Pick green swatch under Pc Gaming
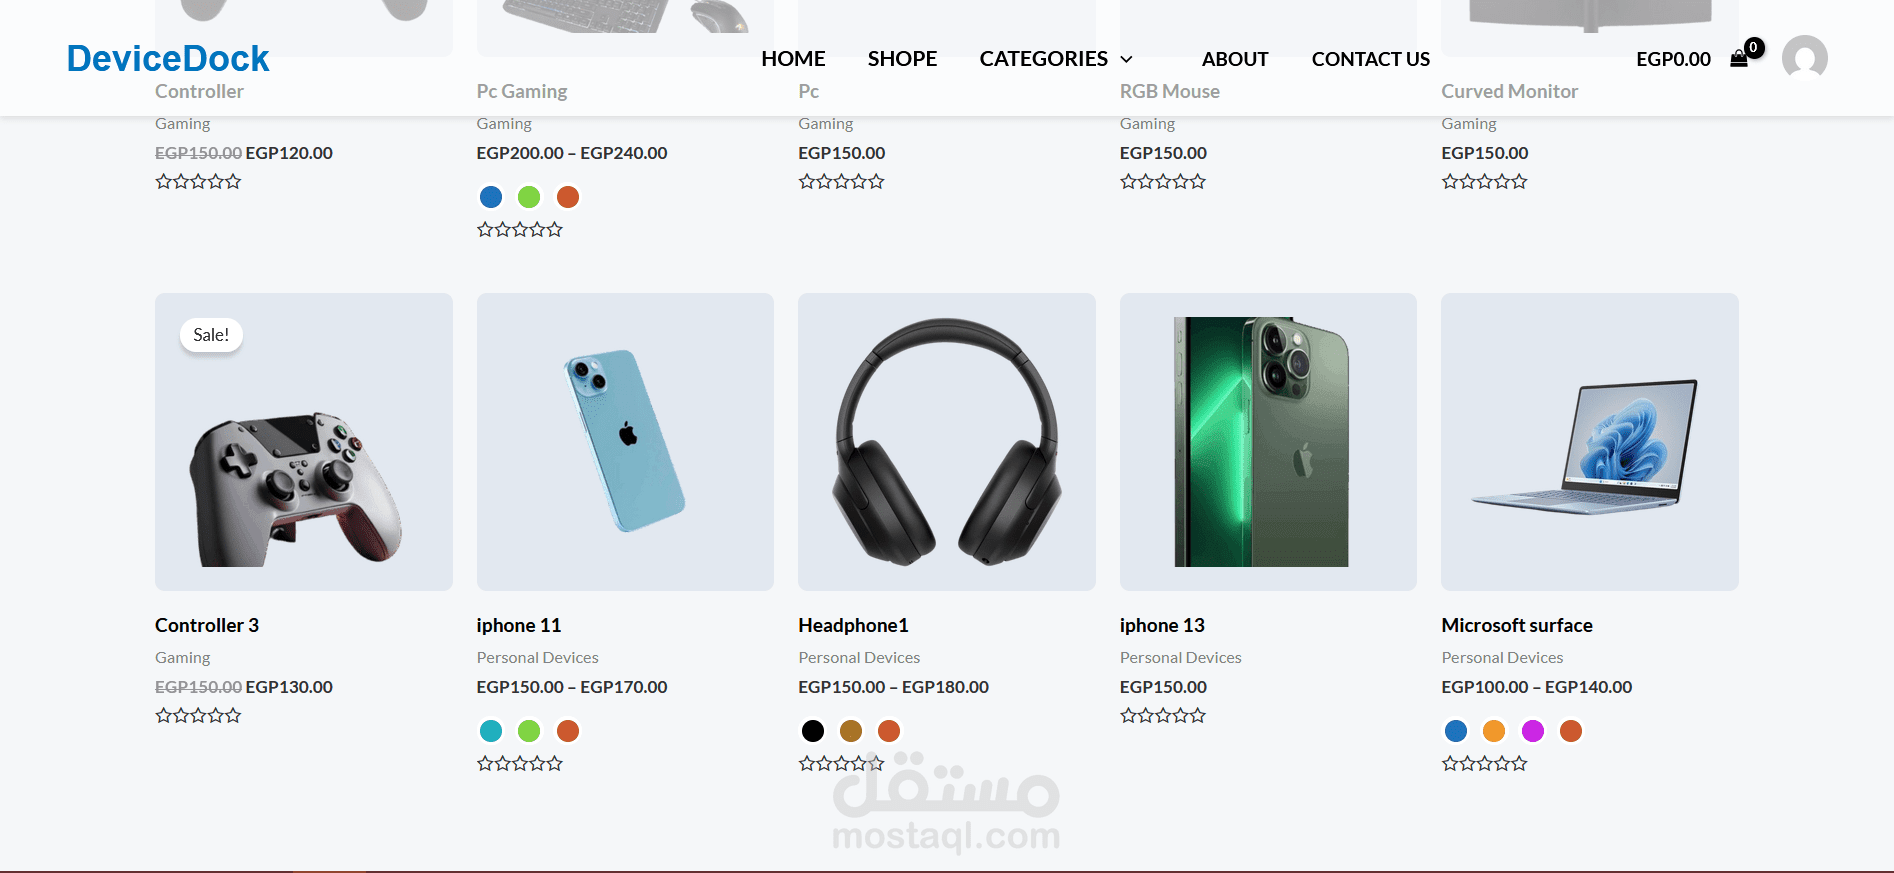 (529, 197)
